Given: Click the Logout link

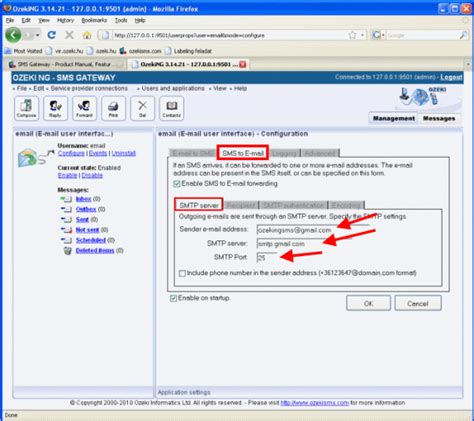Looking at the screenshot, I should 451,77.
